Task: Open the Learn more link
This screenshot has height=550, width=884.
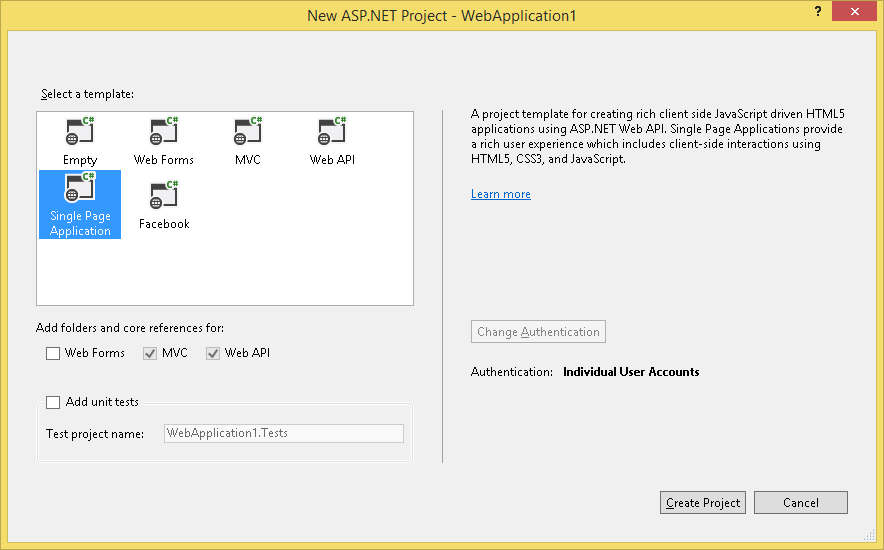Action: click(501, 194)
